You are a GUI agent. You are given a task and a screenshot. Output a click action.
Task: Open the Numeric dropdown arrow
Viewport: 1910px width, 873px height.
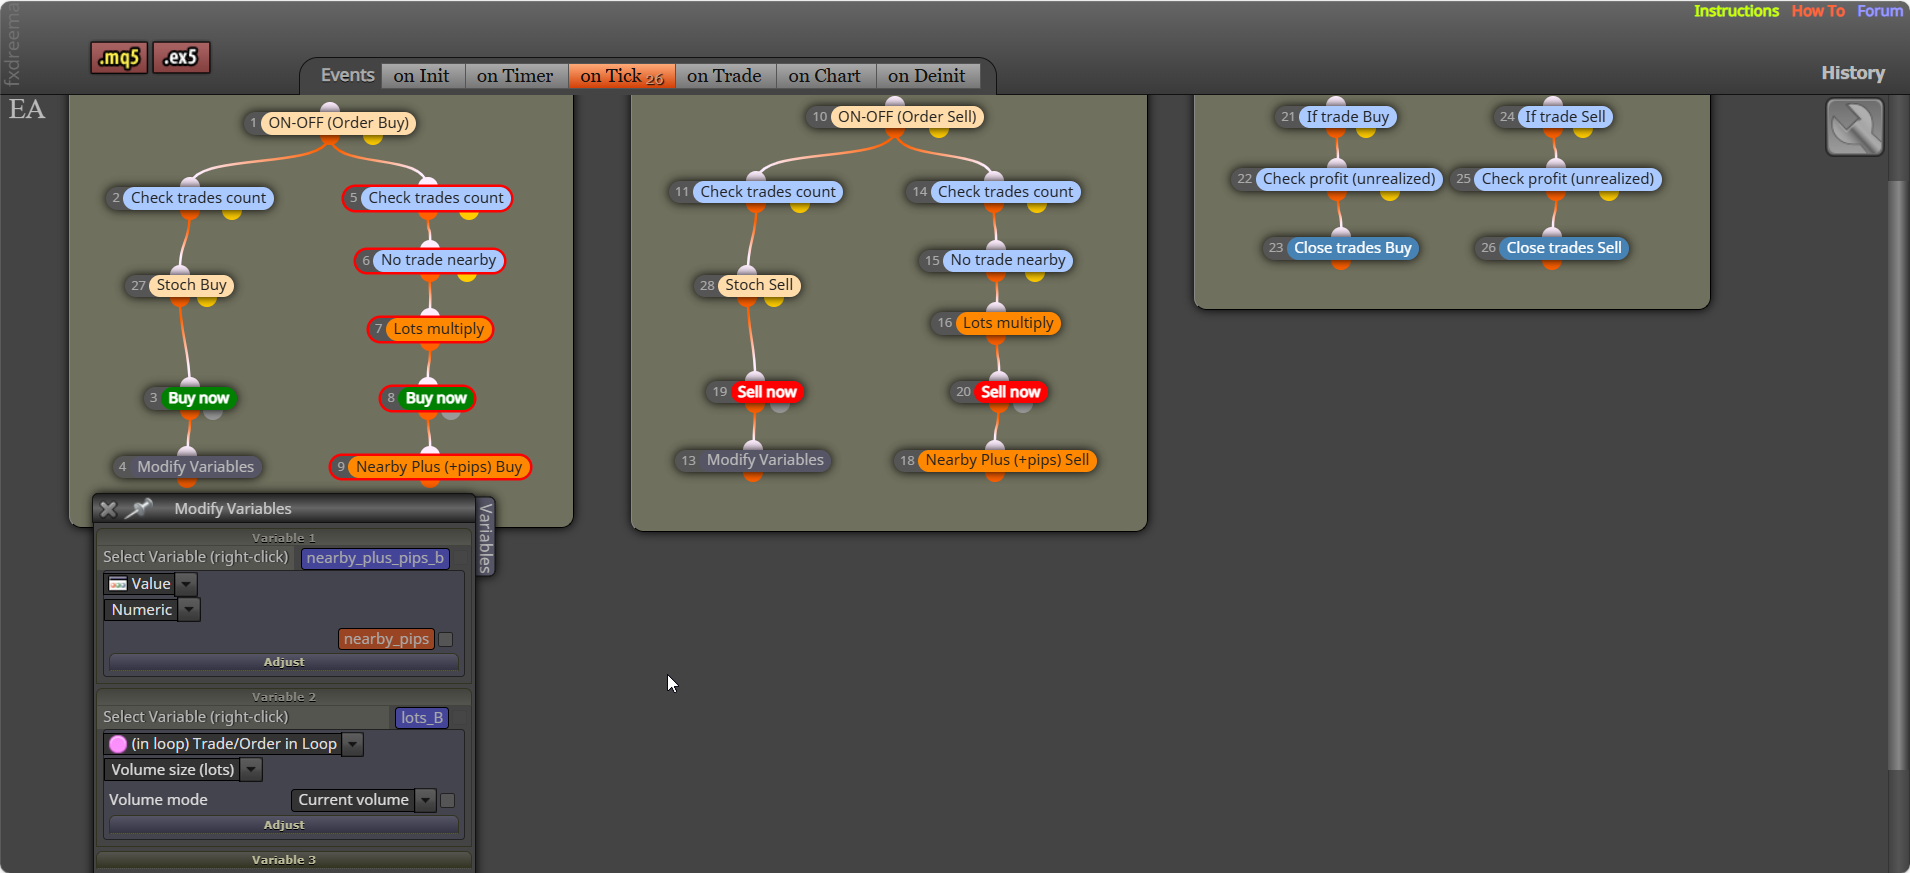point(190,610)
